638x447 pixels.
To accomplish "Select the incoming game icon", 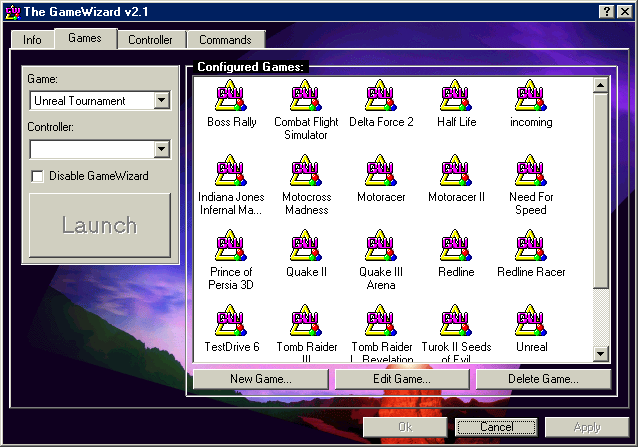I will click(x=531, y=96).
